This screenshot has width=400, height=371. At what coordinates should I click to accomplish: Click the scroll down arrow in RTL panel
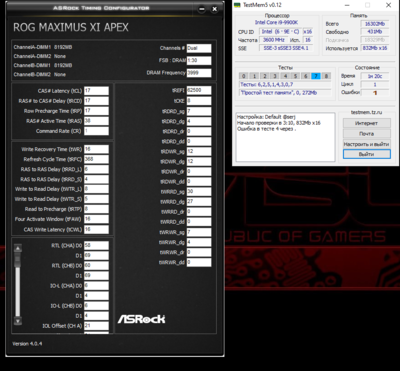point(18,321)
